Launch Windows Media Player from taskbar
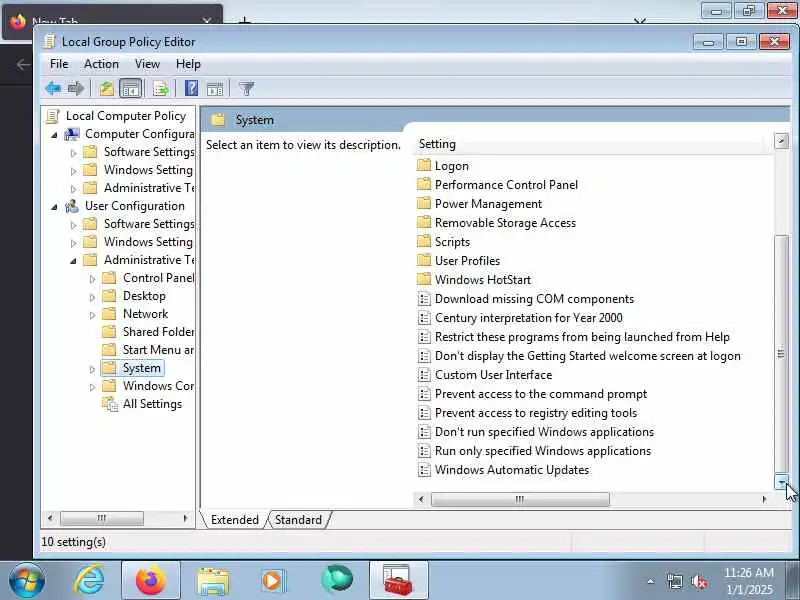Screen dimensions: 800x600 click(x=273, y=580)
